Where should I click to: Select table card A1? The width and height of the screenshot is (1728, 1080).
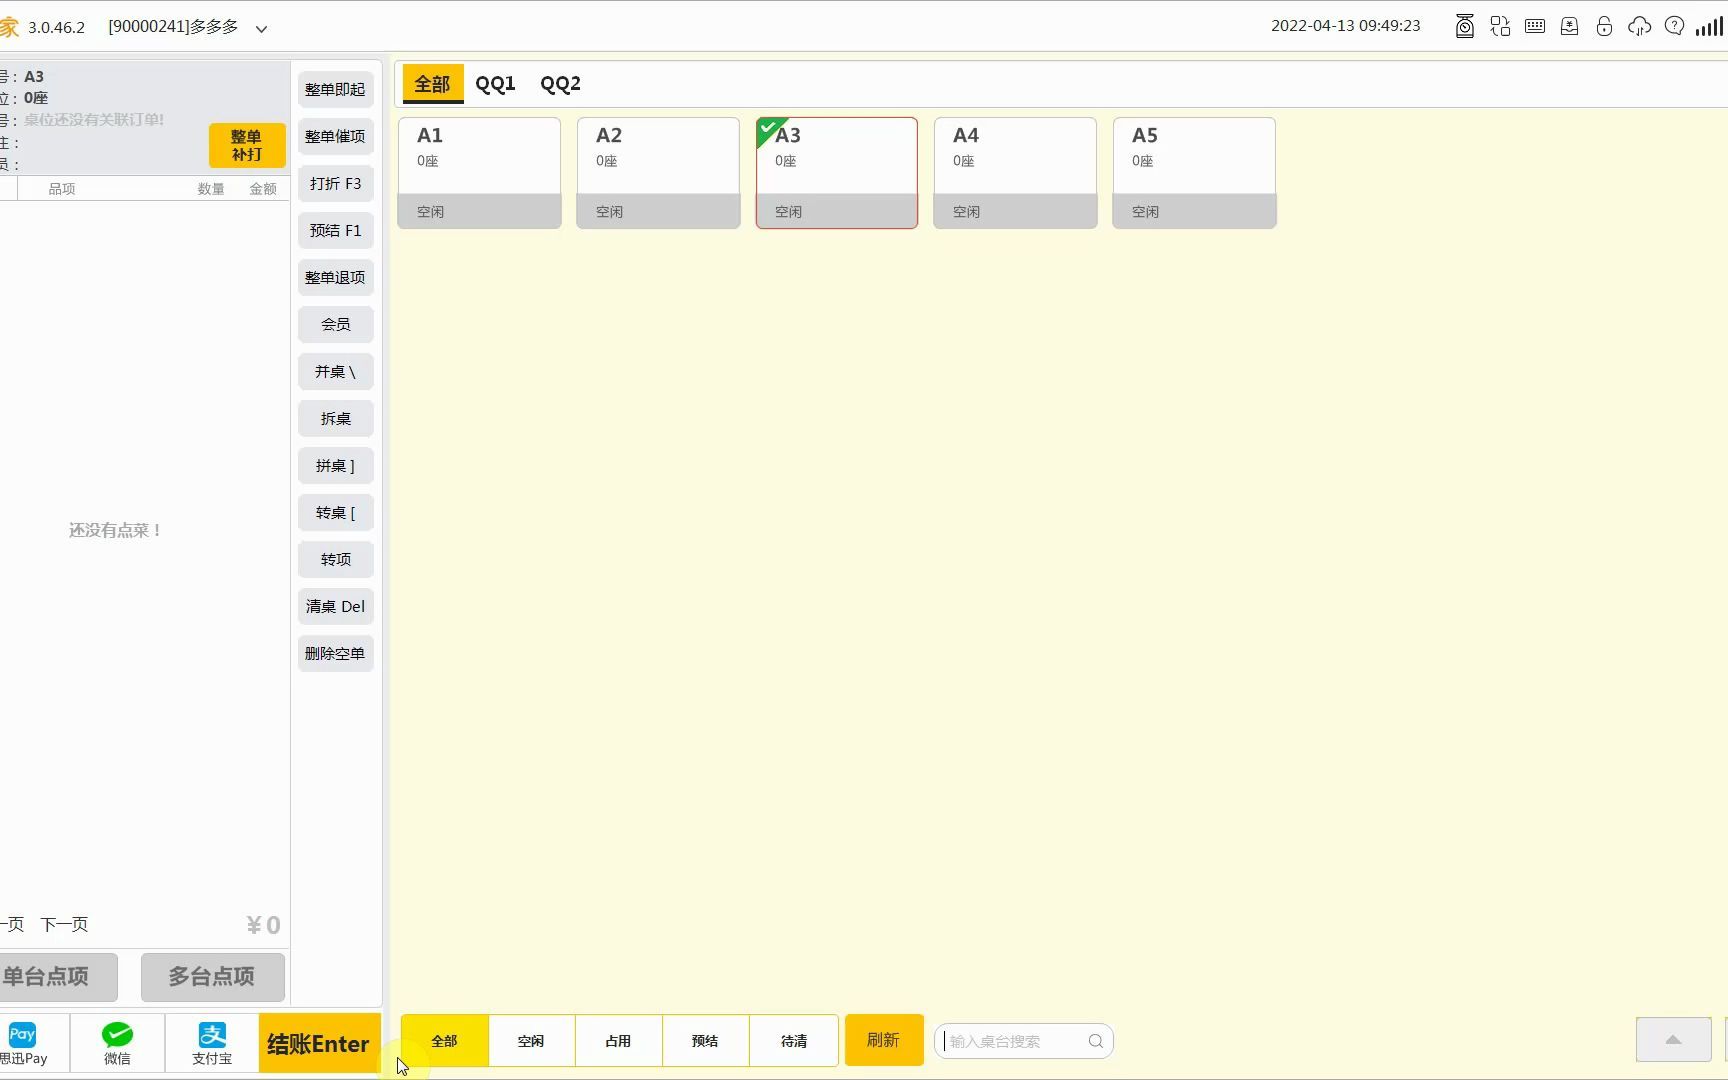479,173
